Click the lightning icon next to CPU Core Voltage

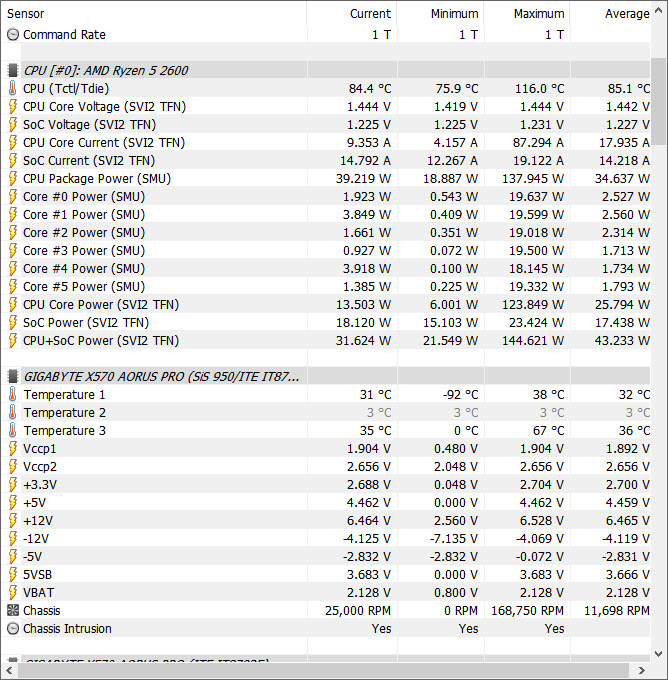click(12, 107)
